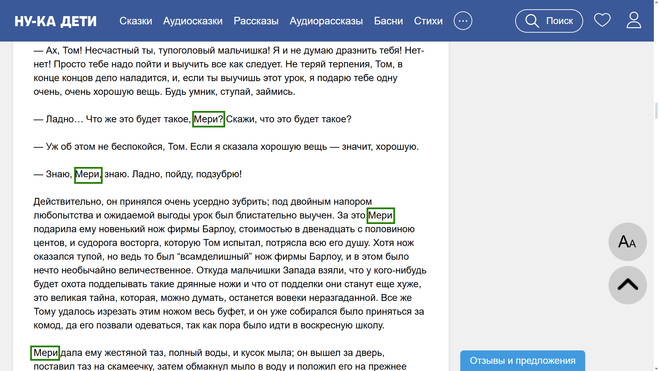Click the highlighted word "Мери?"

[208, 119]
